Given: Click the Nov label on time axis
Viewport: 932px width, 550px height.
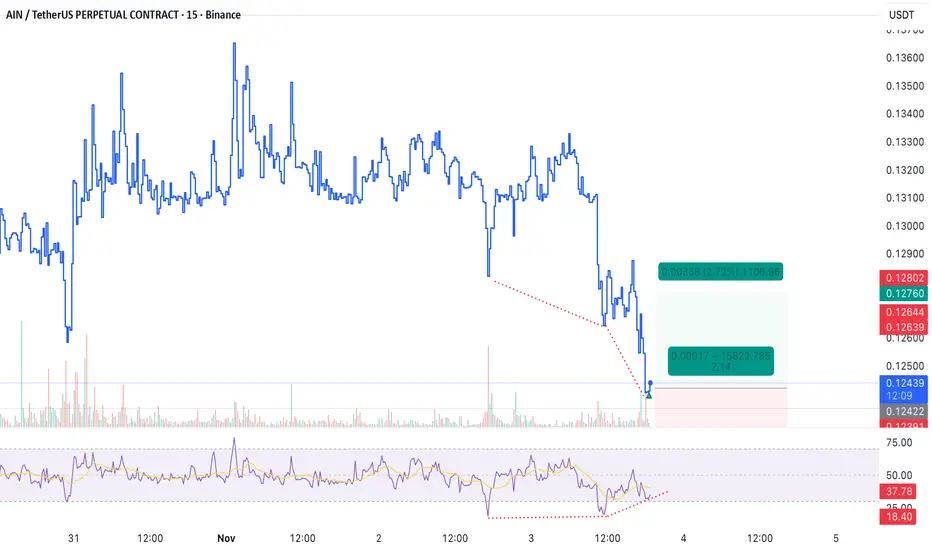Looking at the screenshot, I should coord(226,538).
